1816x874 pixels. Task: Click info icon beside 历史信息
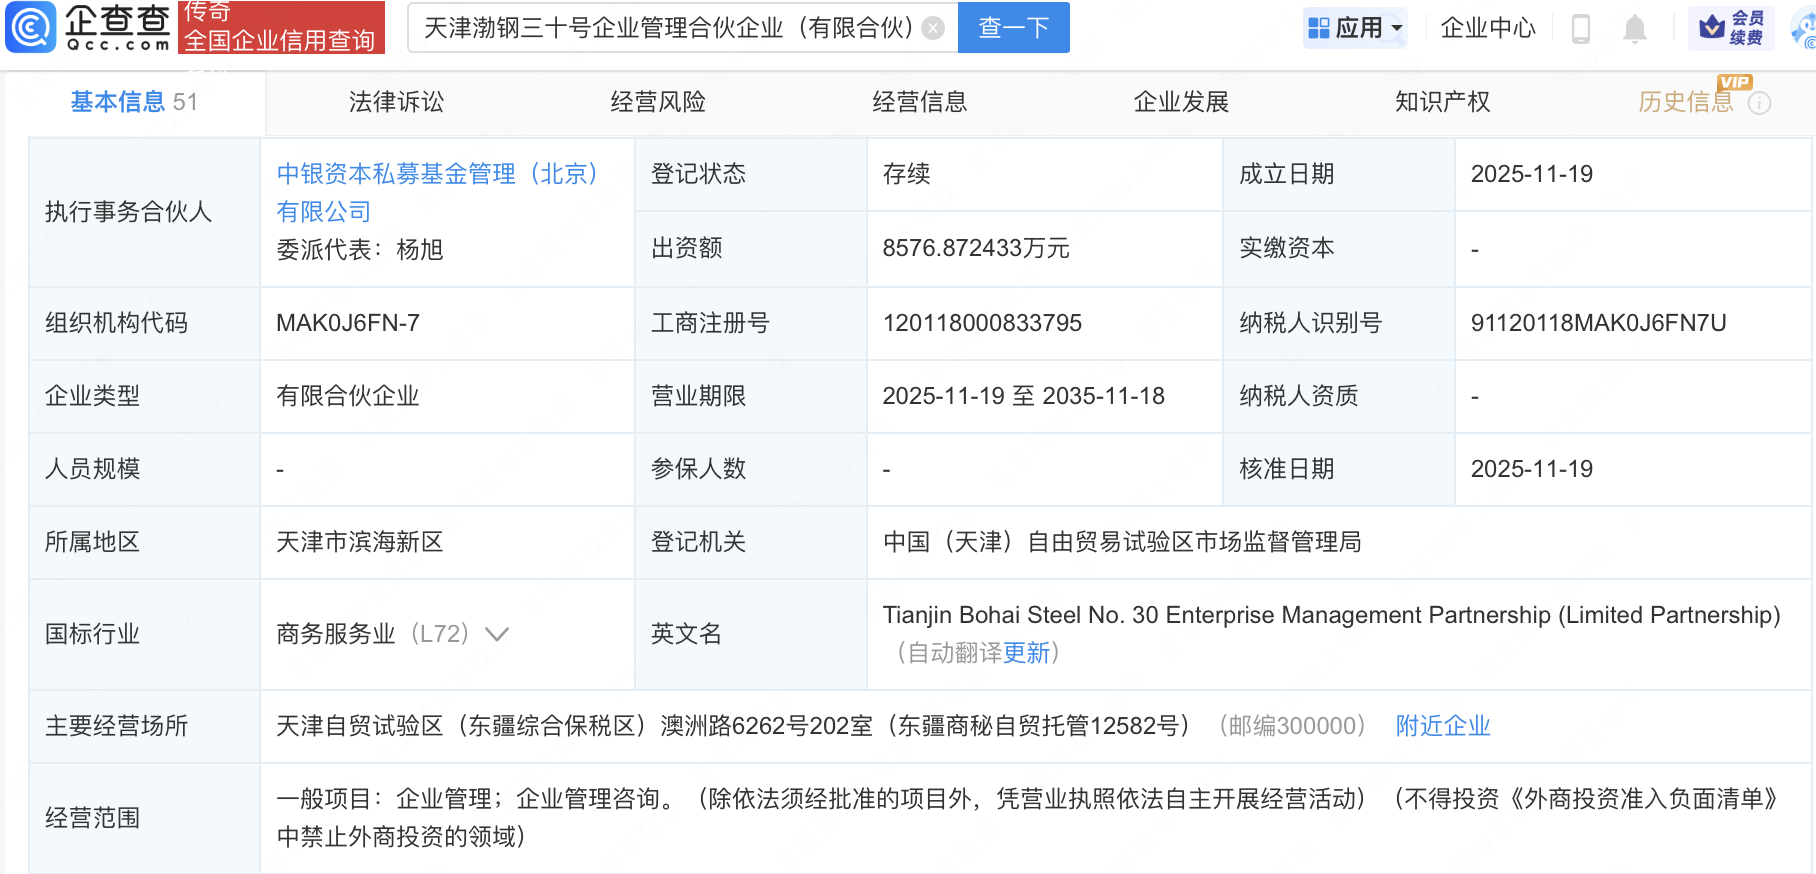(x=1759, y=103)
